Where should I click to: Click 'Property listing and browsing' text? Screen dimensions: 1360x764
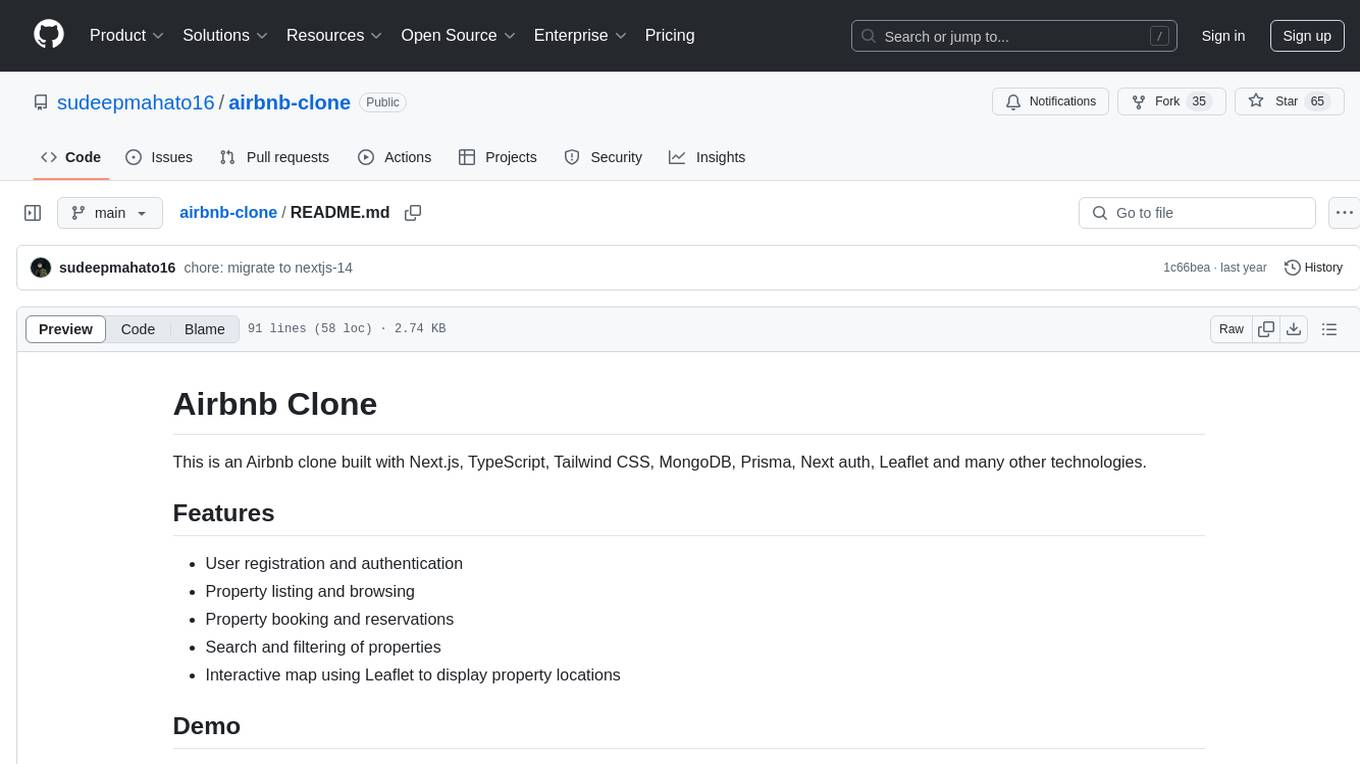[x=310, y=591]
